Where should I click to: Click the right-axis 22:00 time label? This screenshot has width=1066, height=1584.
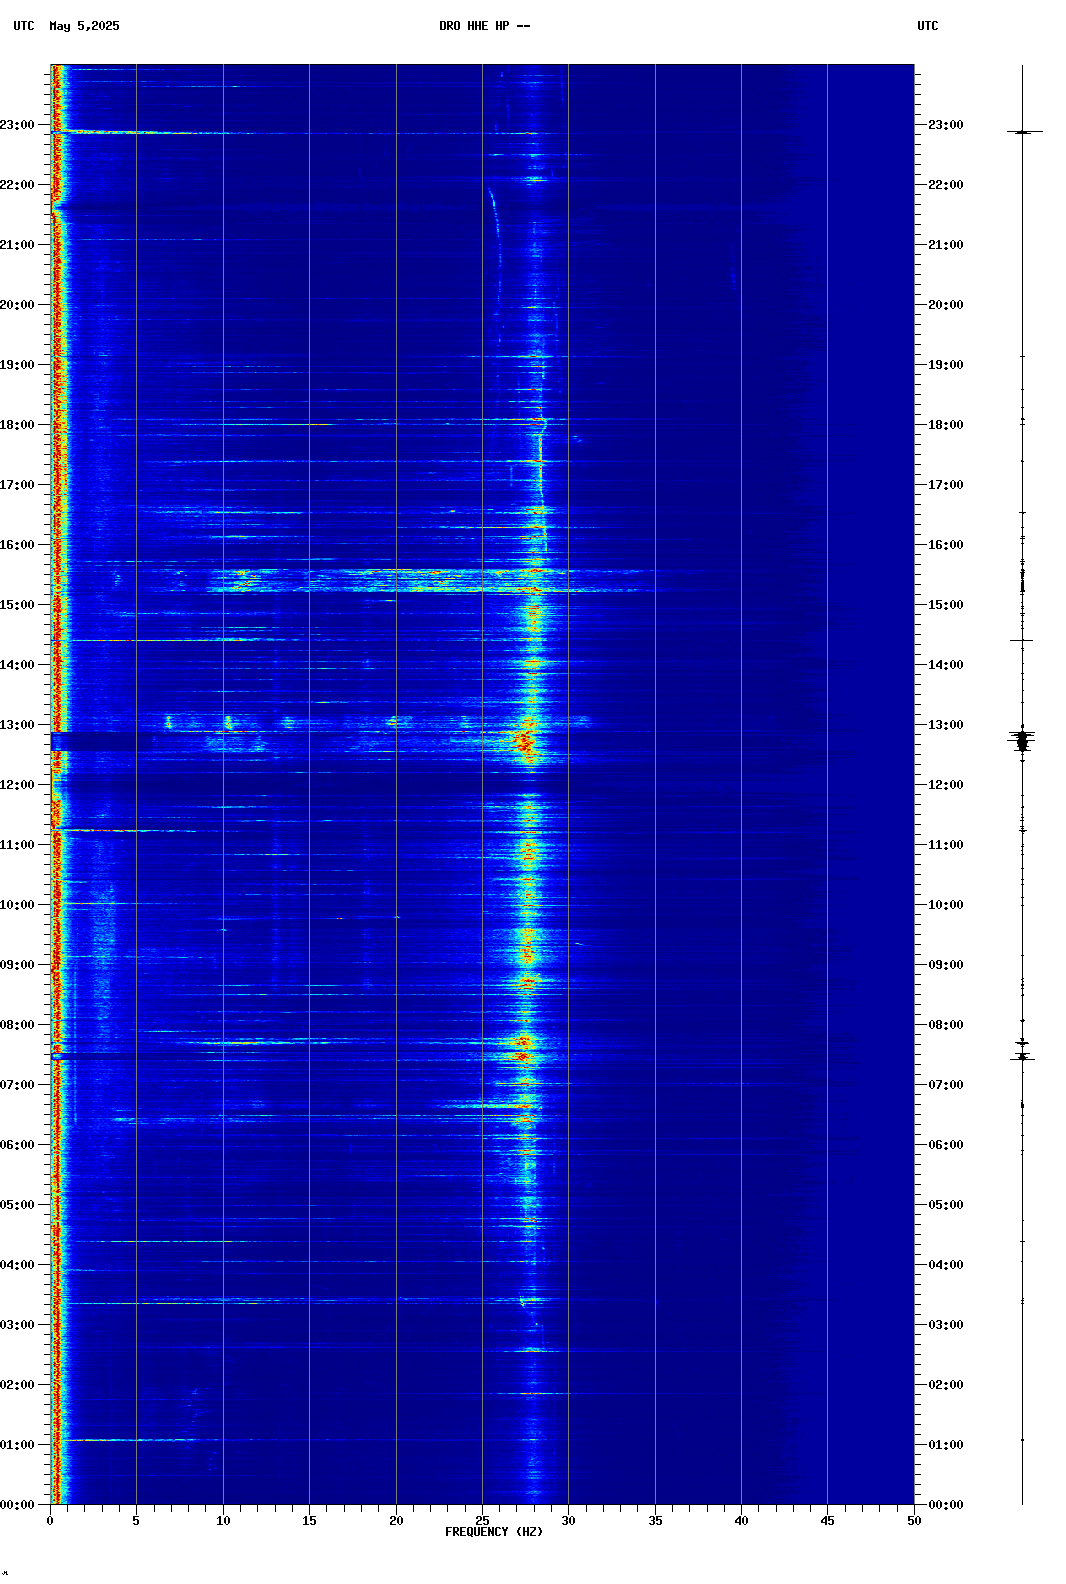pos(946,185)
